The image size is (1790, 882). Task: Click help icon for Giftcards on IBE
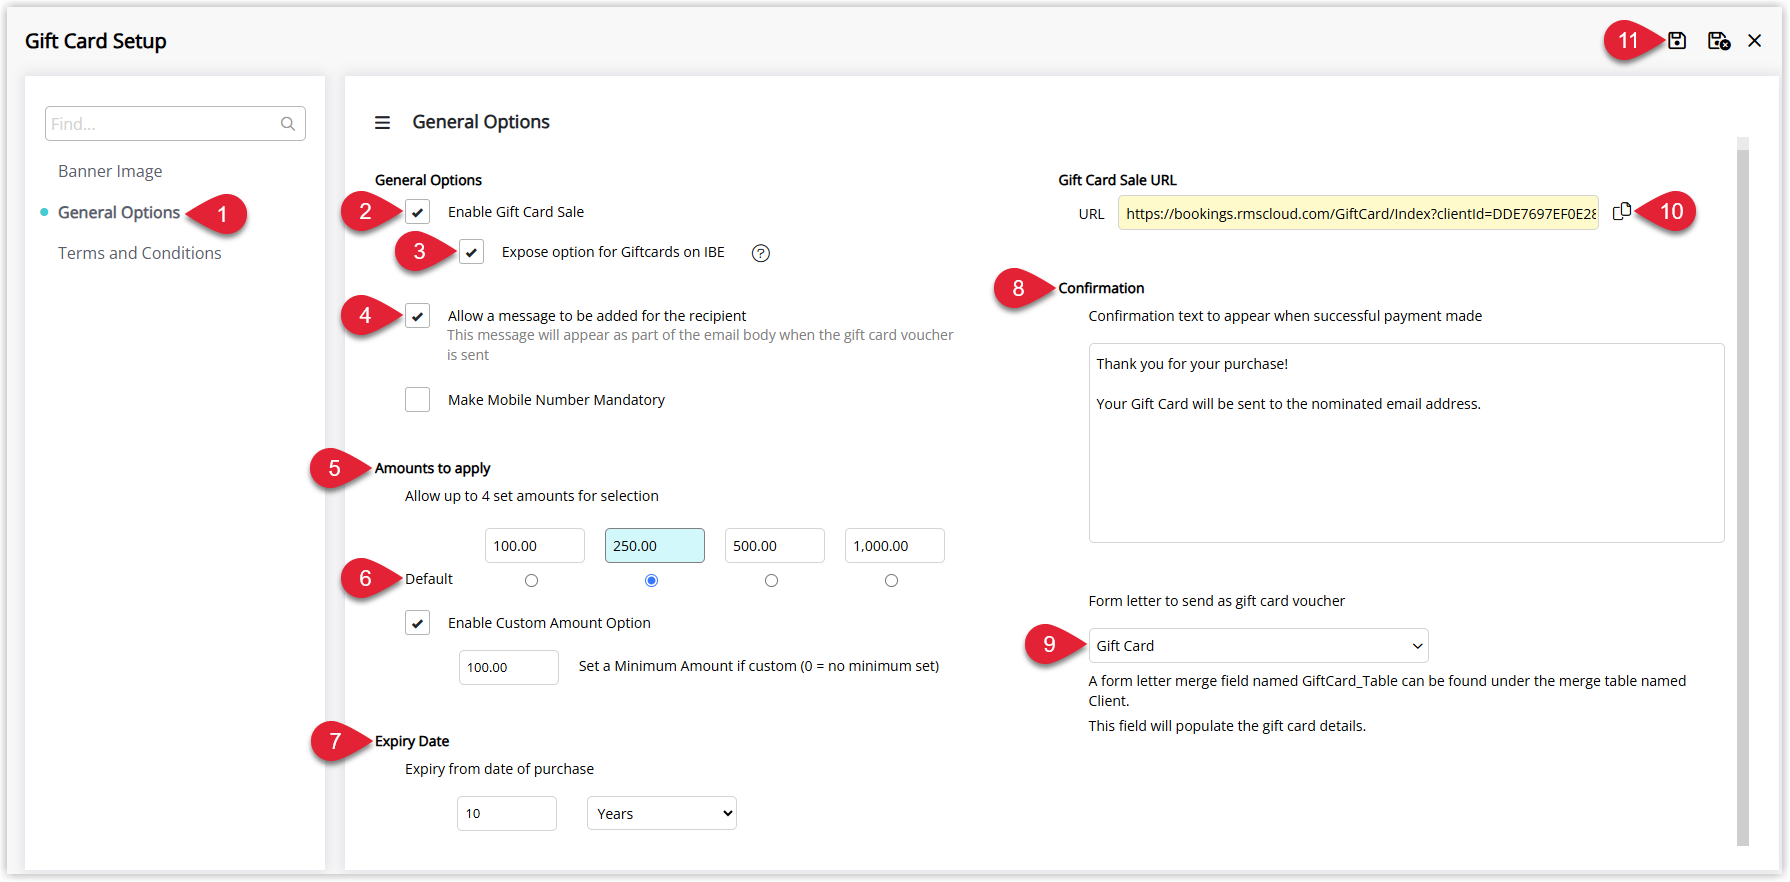761,253
